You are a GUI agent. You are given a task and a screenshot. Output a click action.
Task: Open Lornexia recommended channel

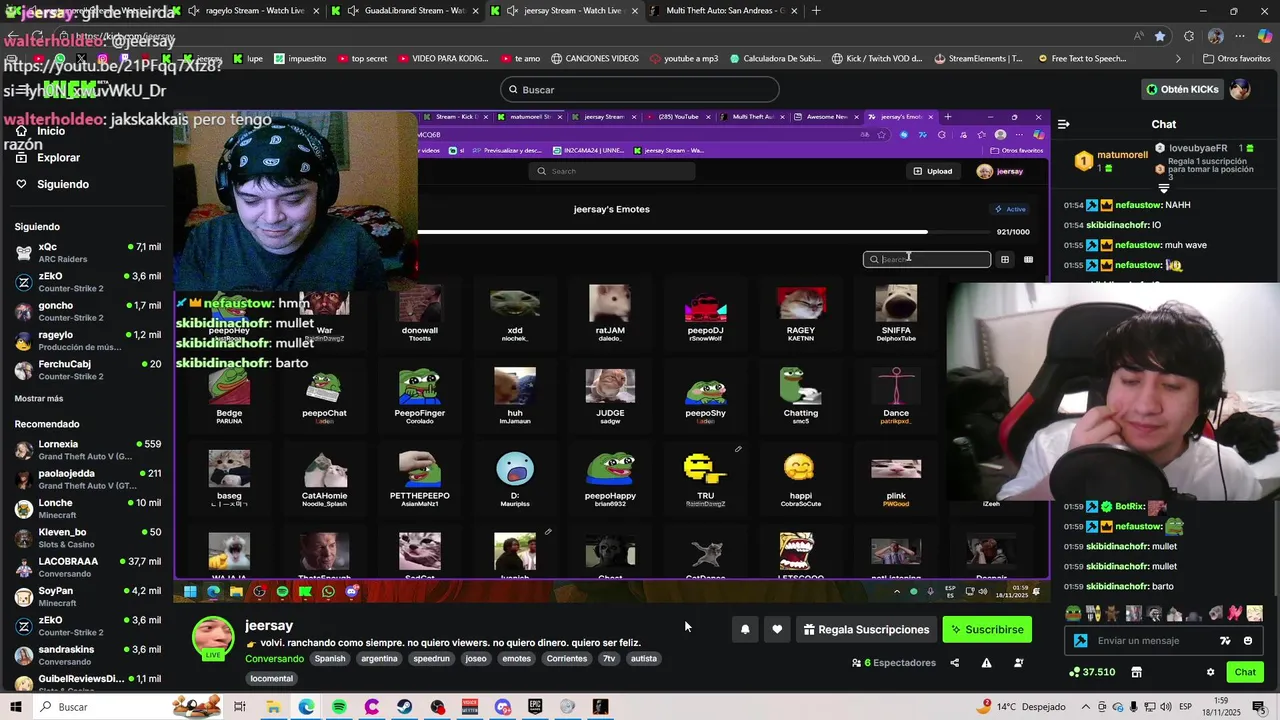pos(87,449)
